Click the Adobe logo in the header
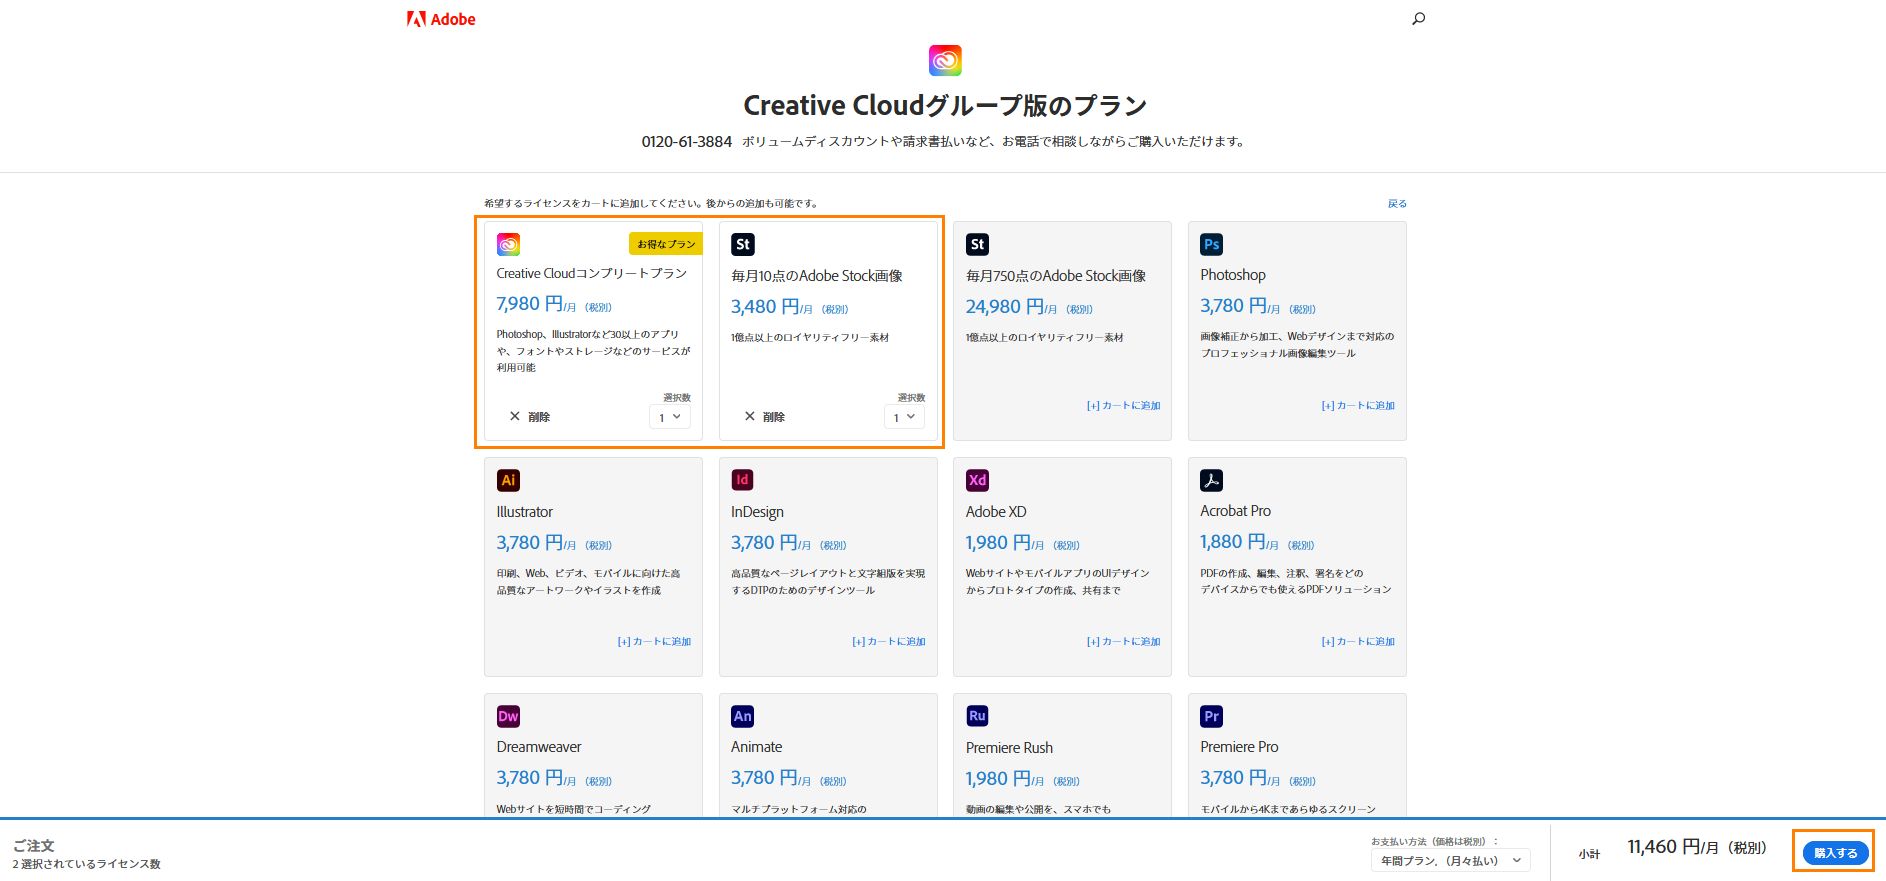The width and height of the screenshot is (1886, 881). [x=441, y=19]
